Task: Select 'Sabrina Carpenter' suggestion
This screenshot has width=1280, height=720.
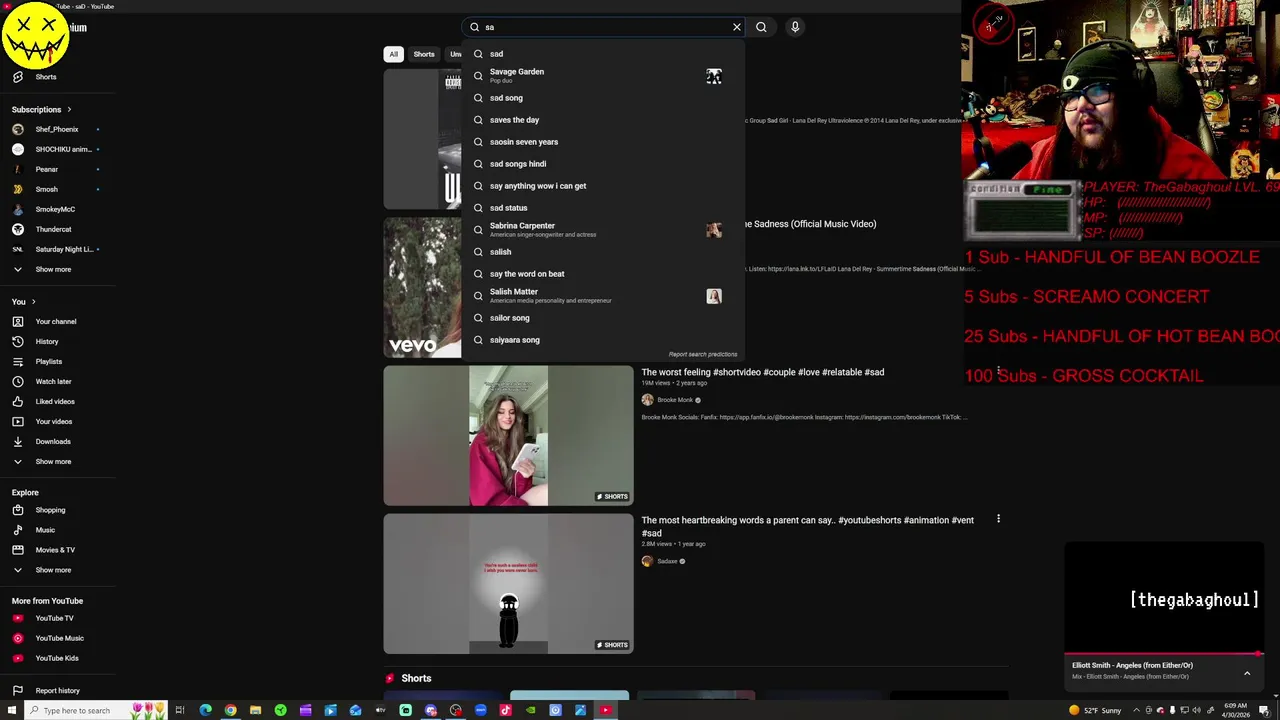Action: click(604, 230)
